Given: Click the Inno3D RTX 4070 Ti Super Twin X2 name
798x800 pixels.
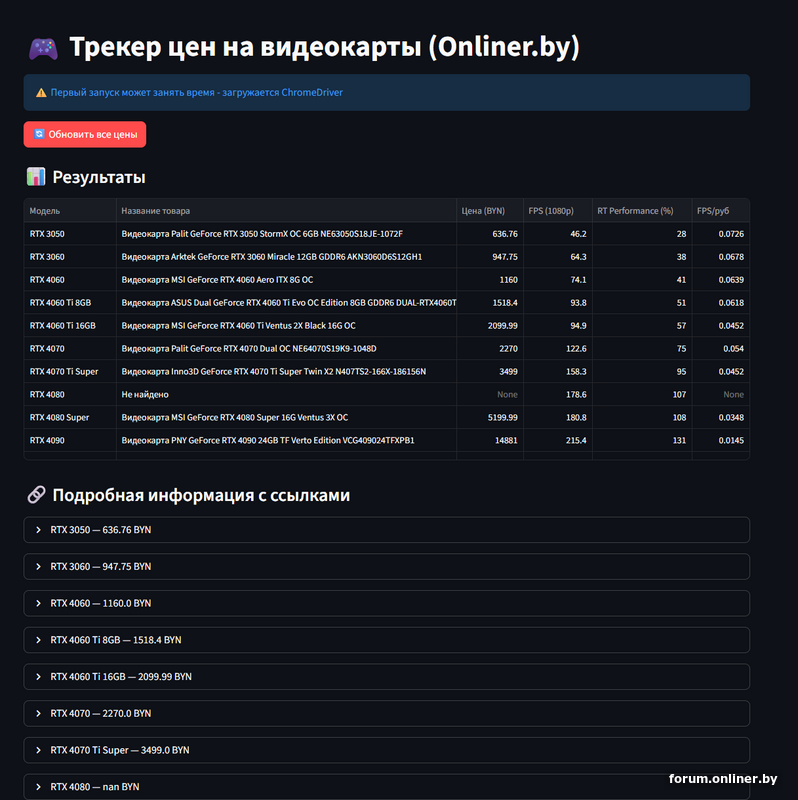Looking at the screenshot, I should 286,371.
